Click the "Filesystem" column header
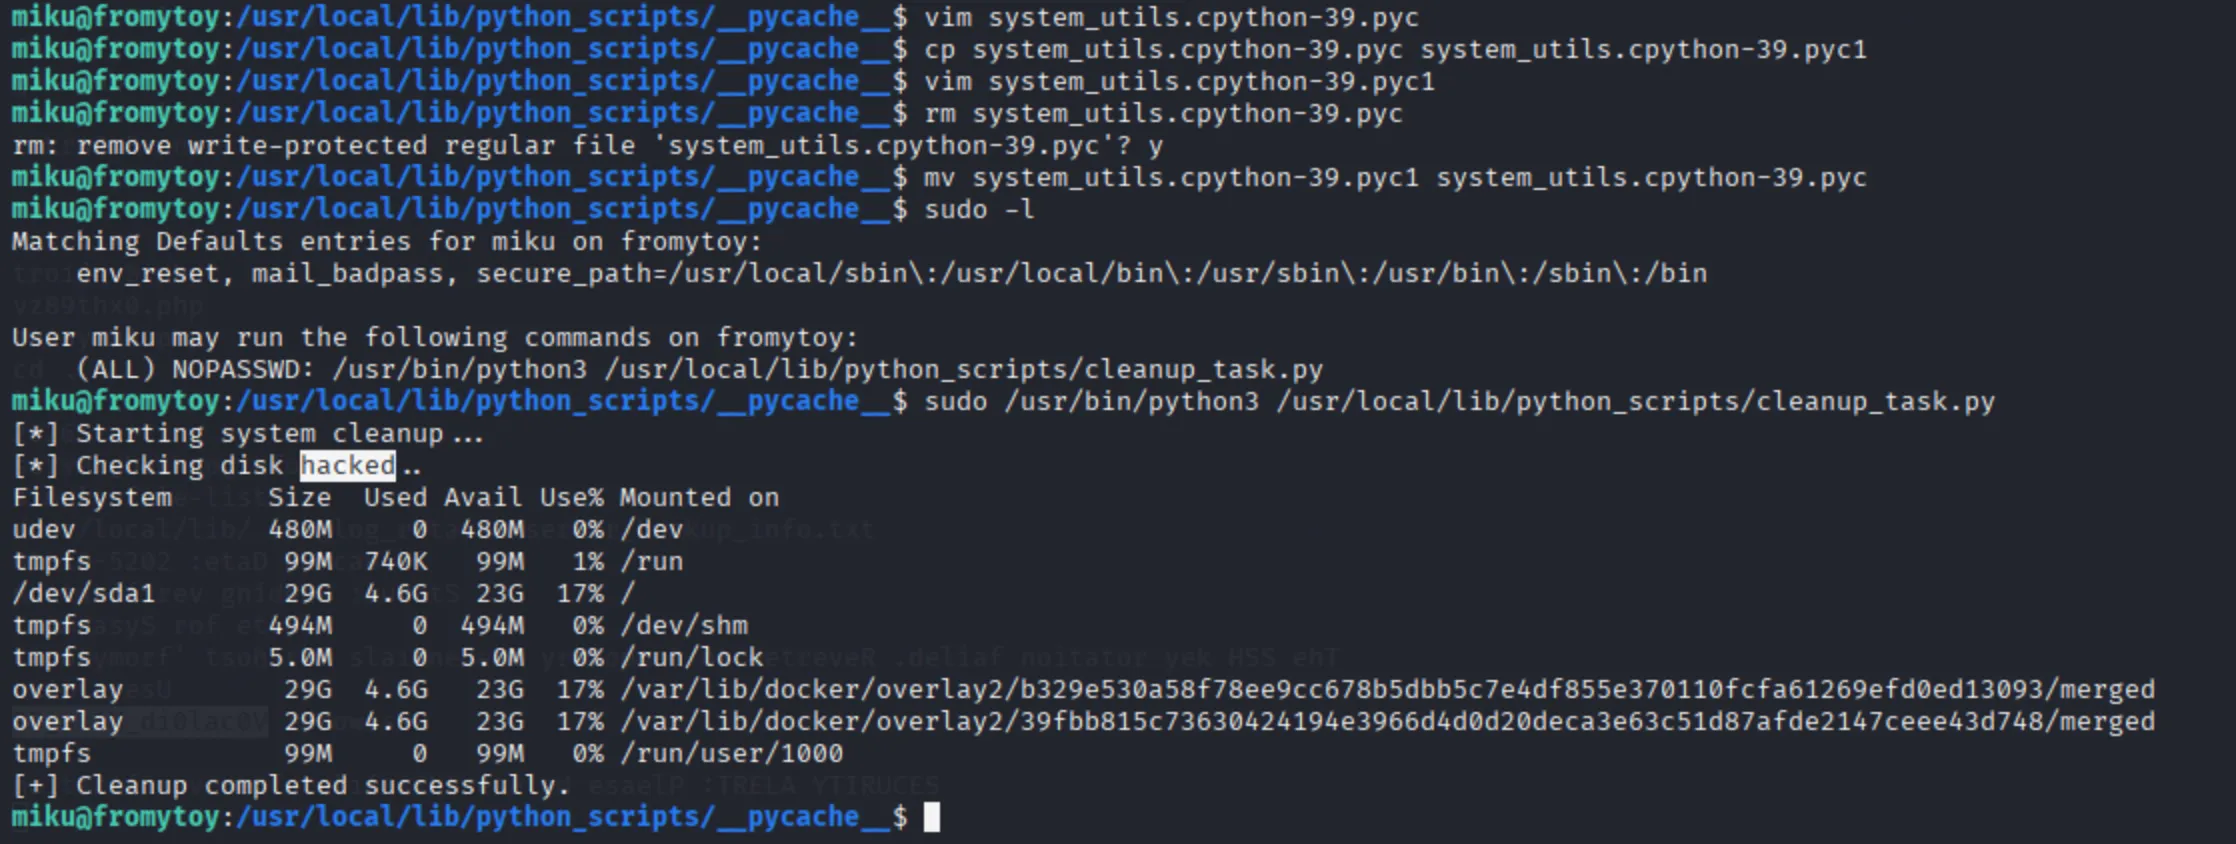Image resolution: width=2236 pixels, height=844 pixels. click(x=92, y=497)
